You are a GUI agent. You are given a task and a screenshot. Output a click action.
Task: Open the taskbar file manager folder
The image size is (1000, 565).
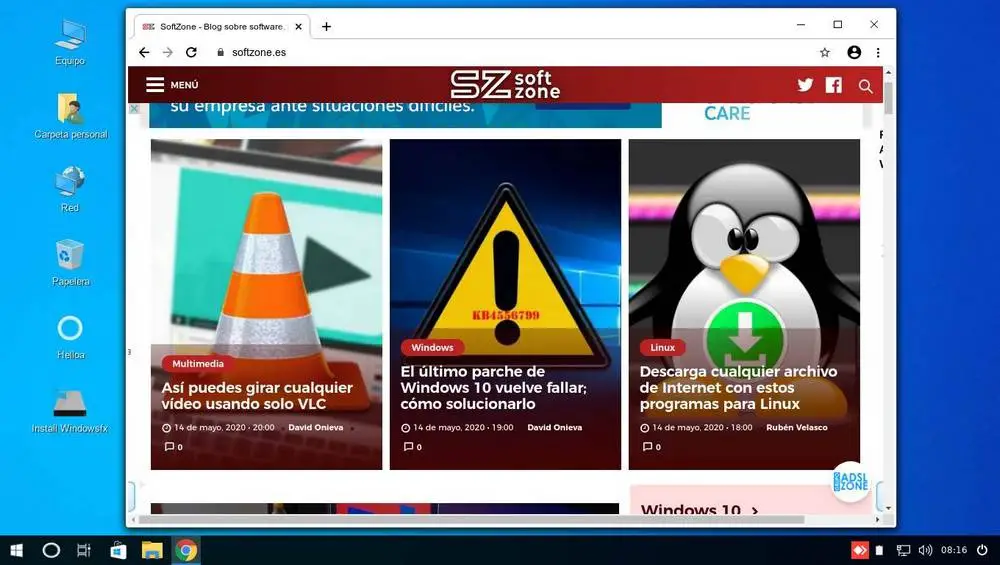152,550
